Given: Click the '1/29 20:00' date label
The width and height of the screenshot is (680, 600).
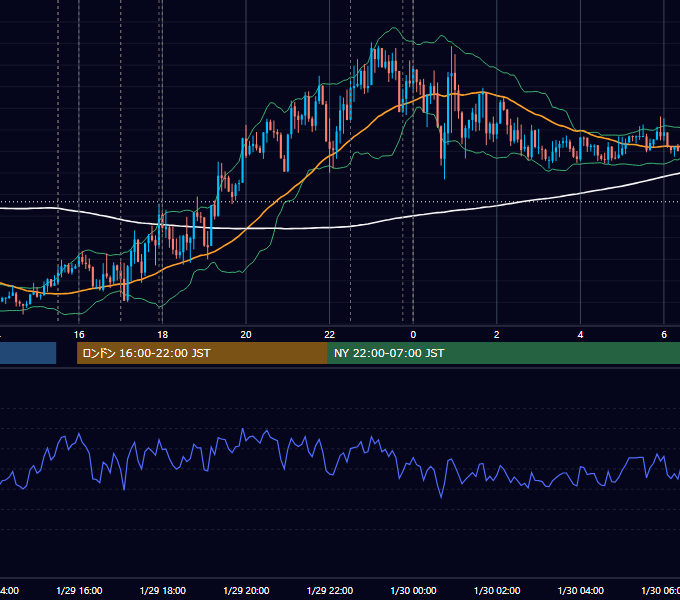Looking at the screenshot, I should point(246,590).
